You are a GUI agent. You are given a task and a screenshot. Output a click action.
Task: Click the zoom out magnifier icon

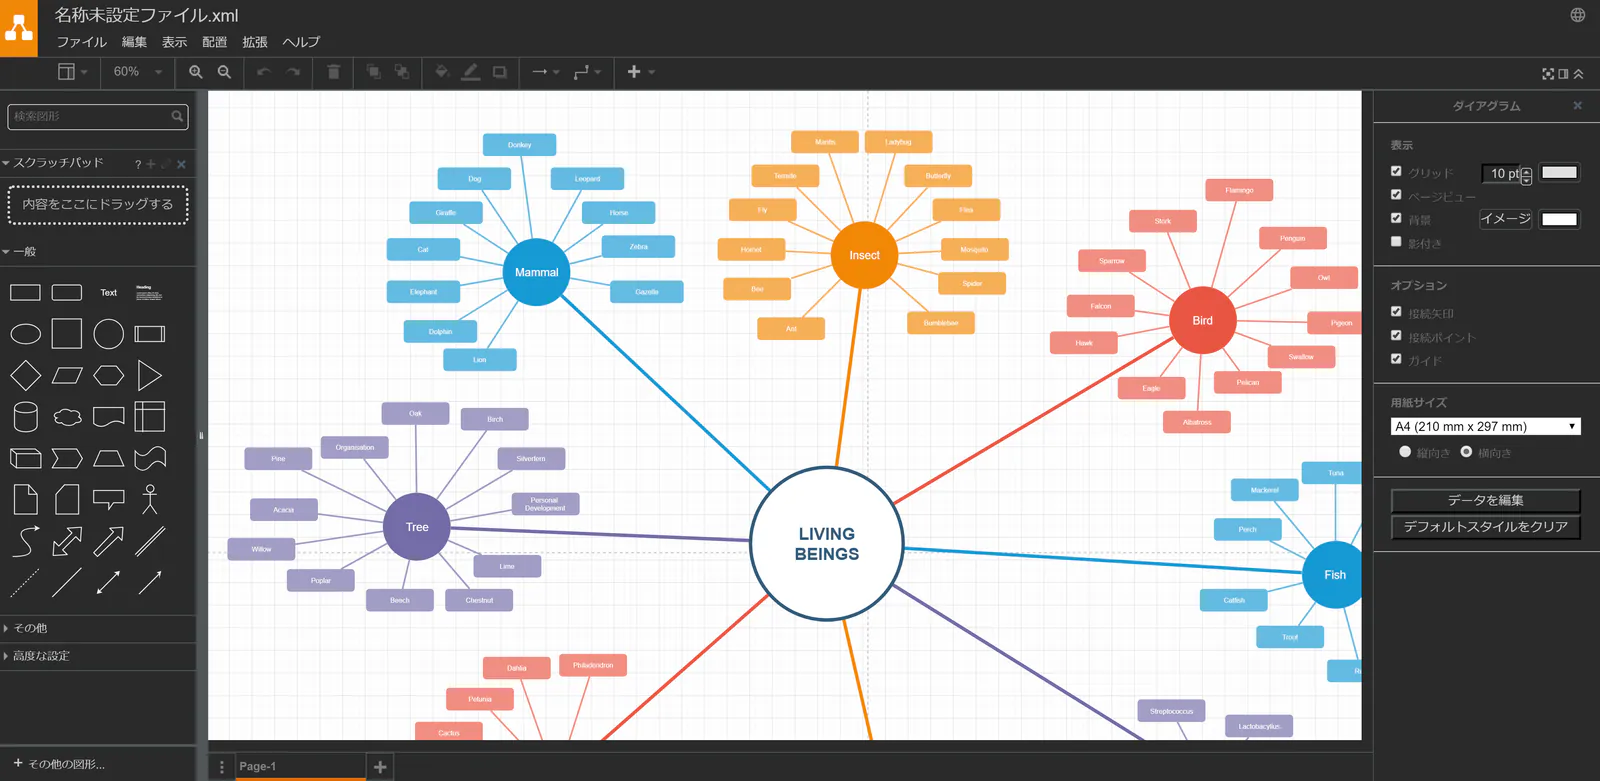(x=225, y=72)
